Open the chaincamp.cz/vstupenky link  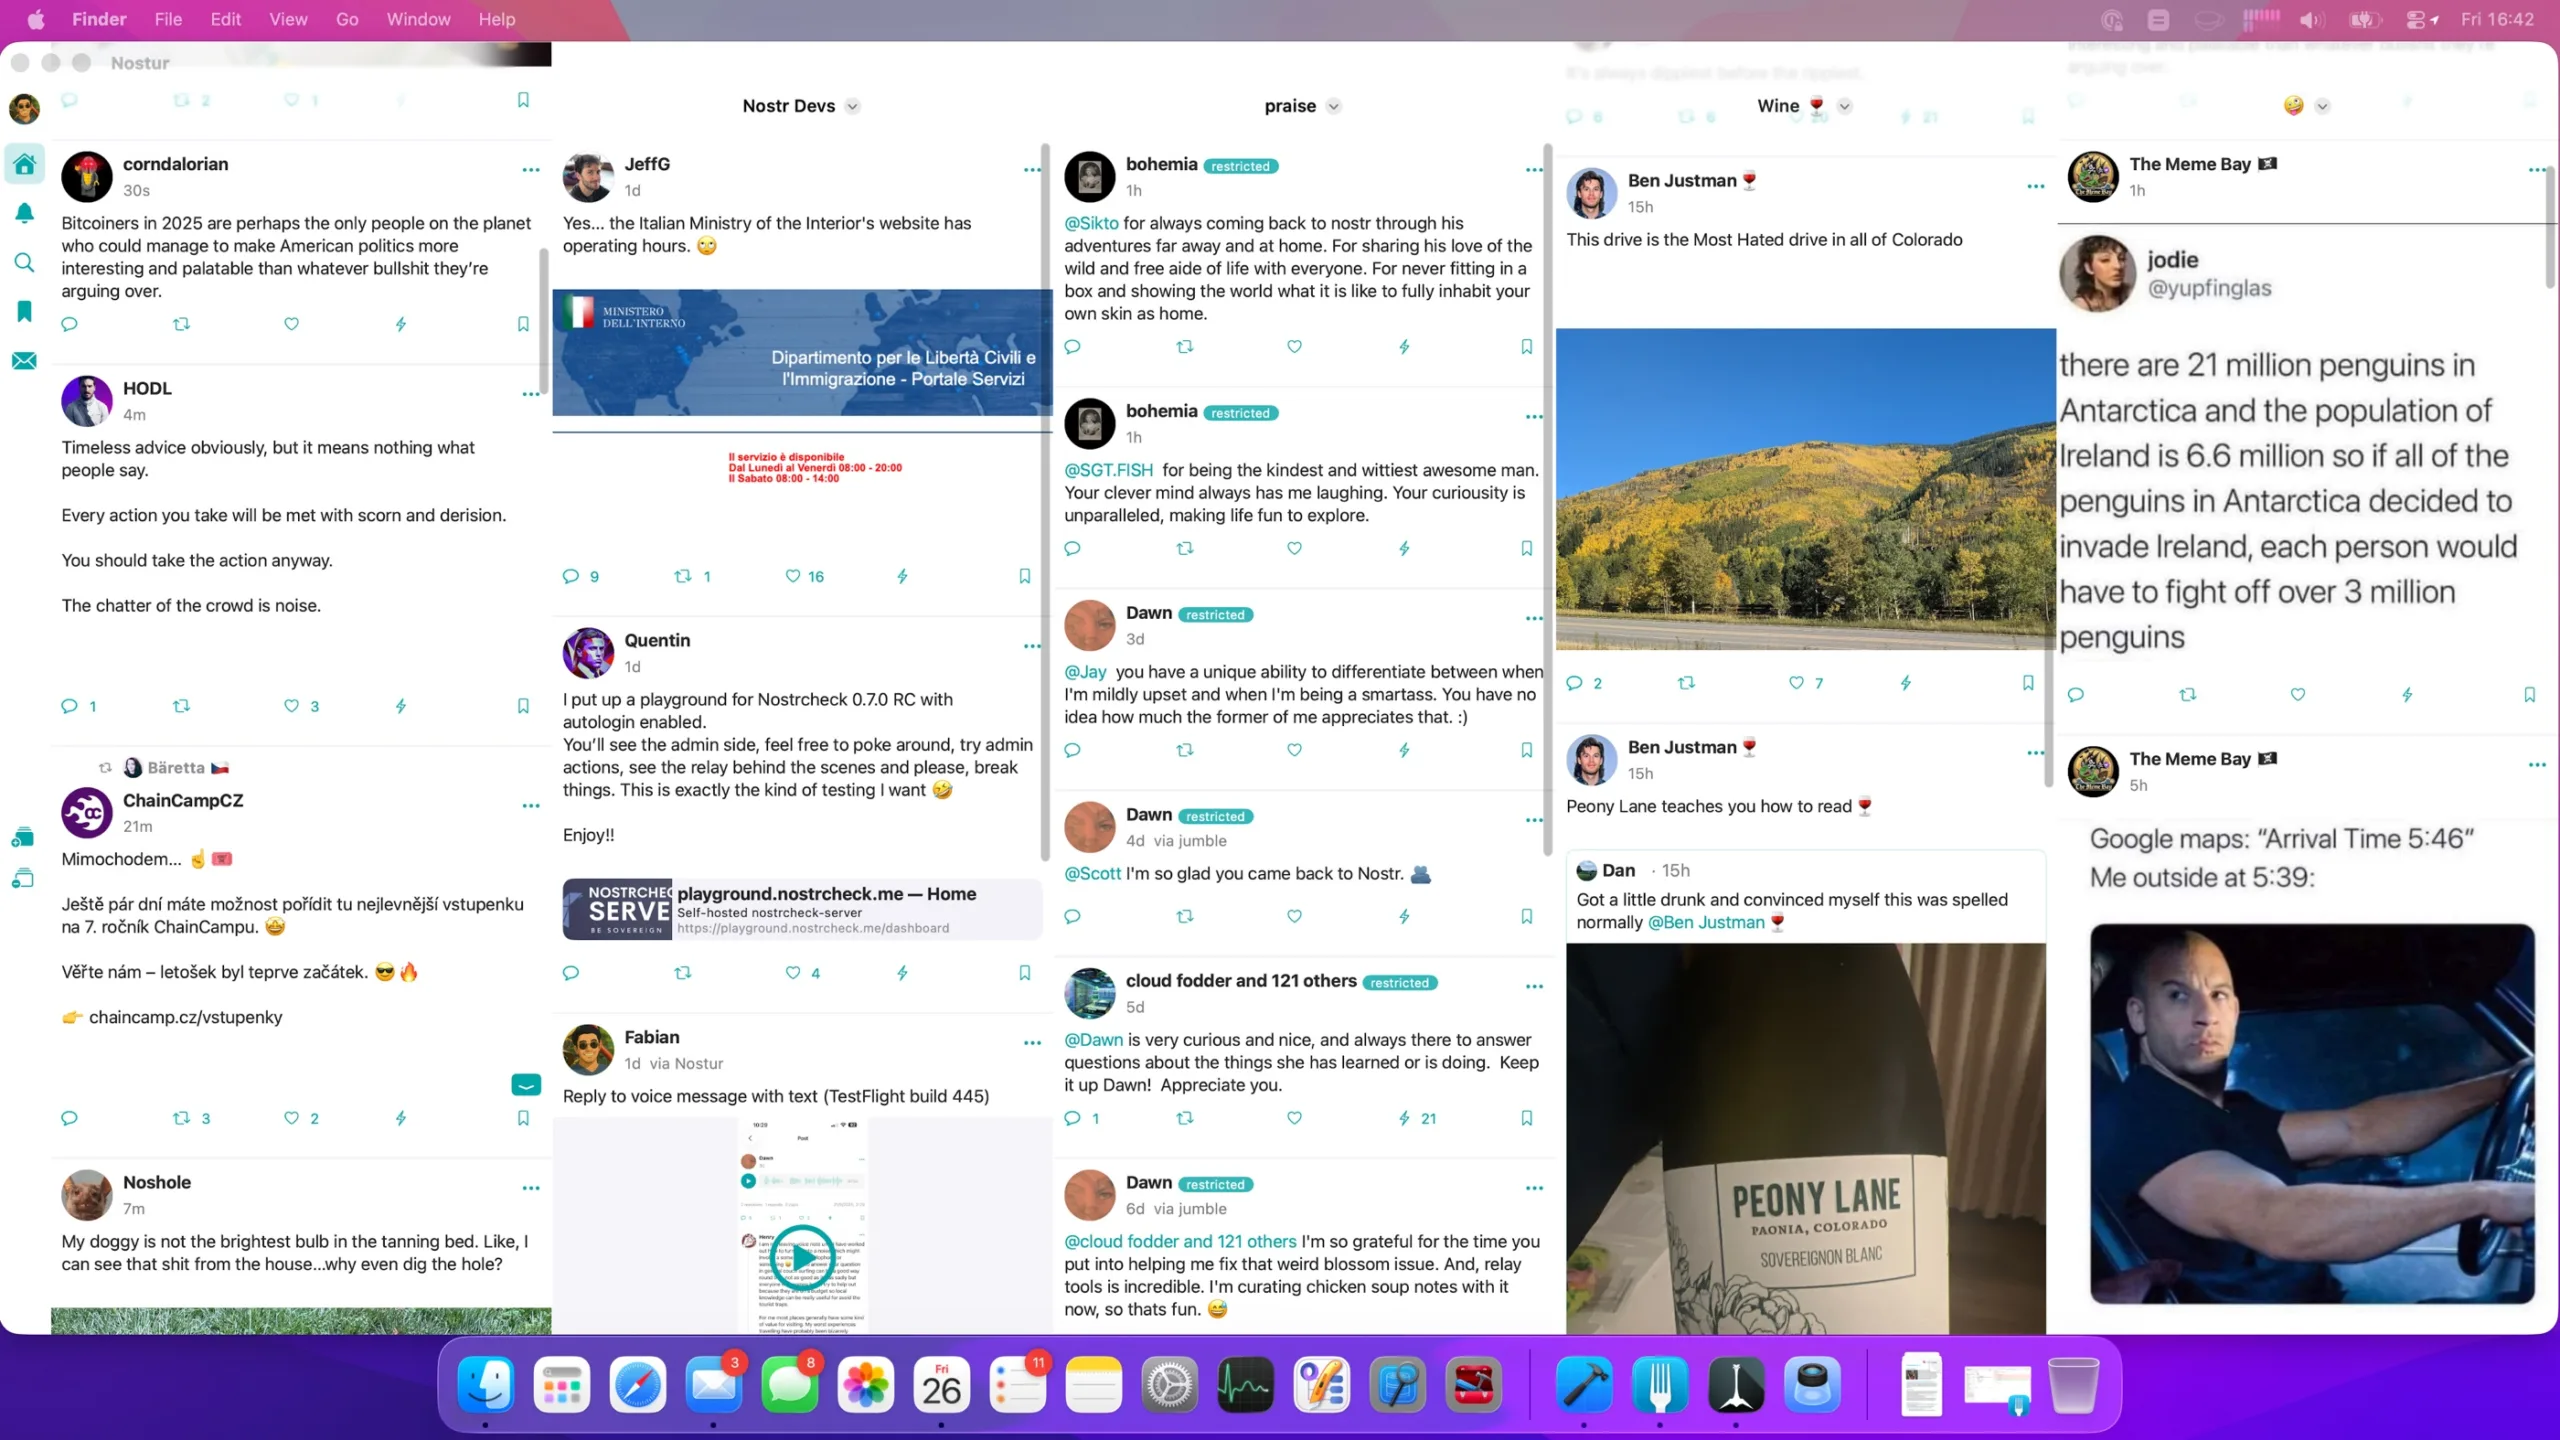tap(186, 1017)
